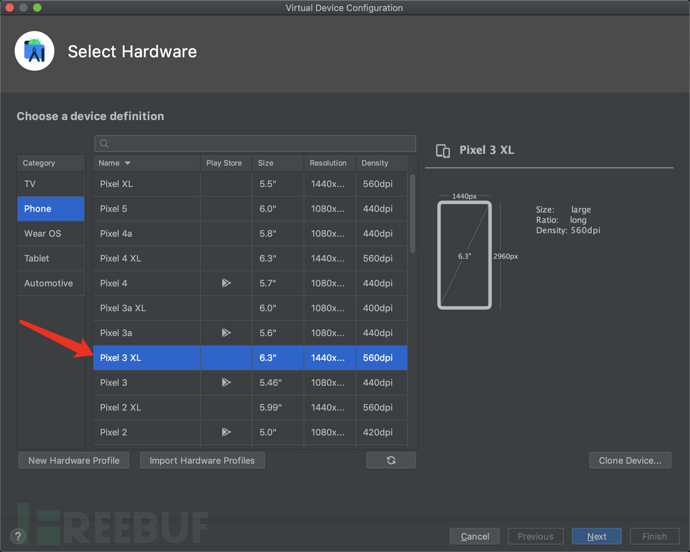
Task: Click the device icon beside Pixel 3 XL title
Action: (x=443, y=151)
